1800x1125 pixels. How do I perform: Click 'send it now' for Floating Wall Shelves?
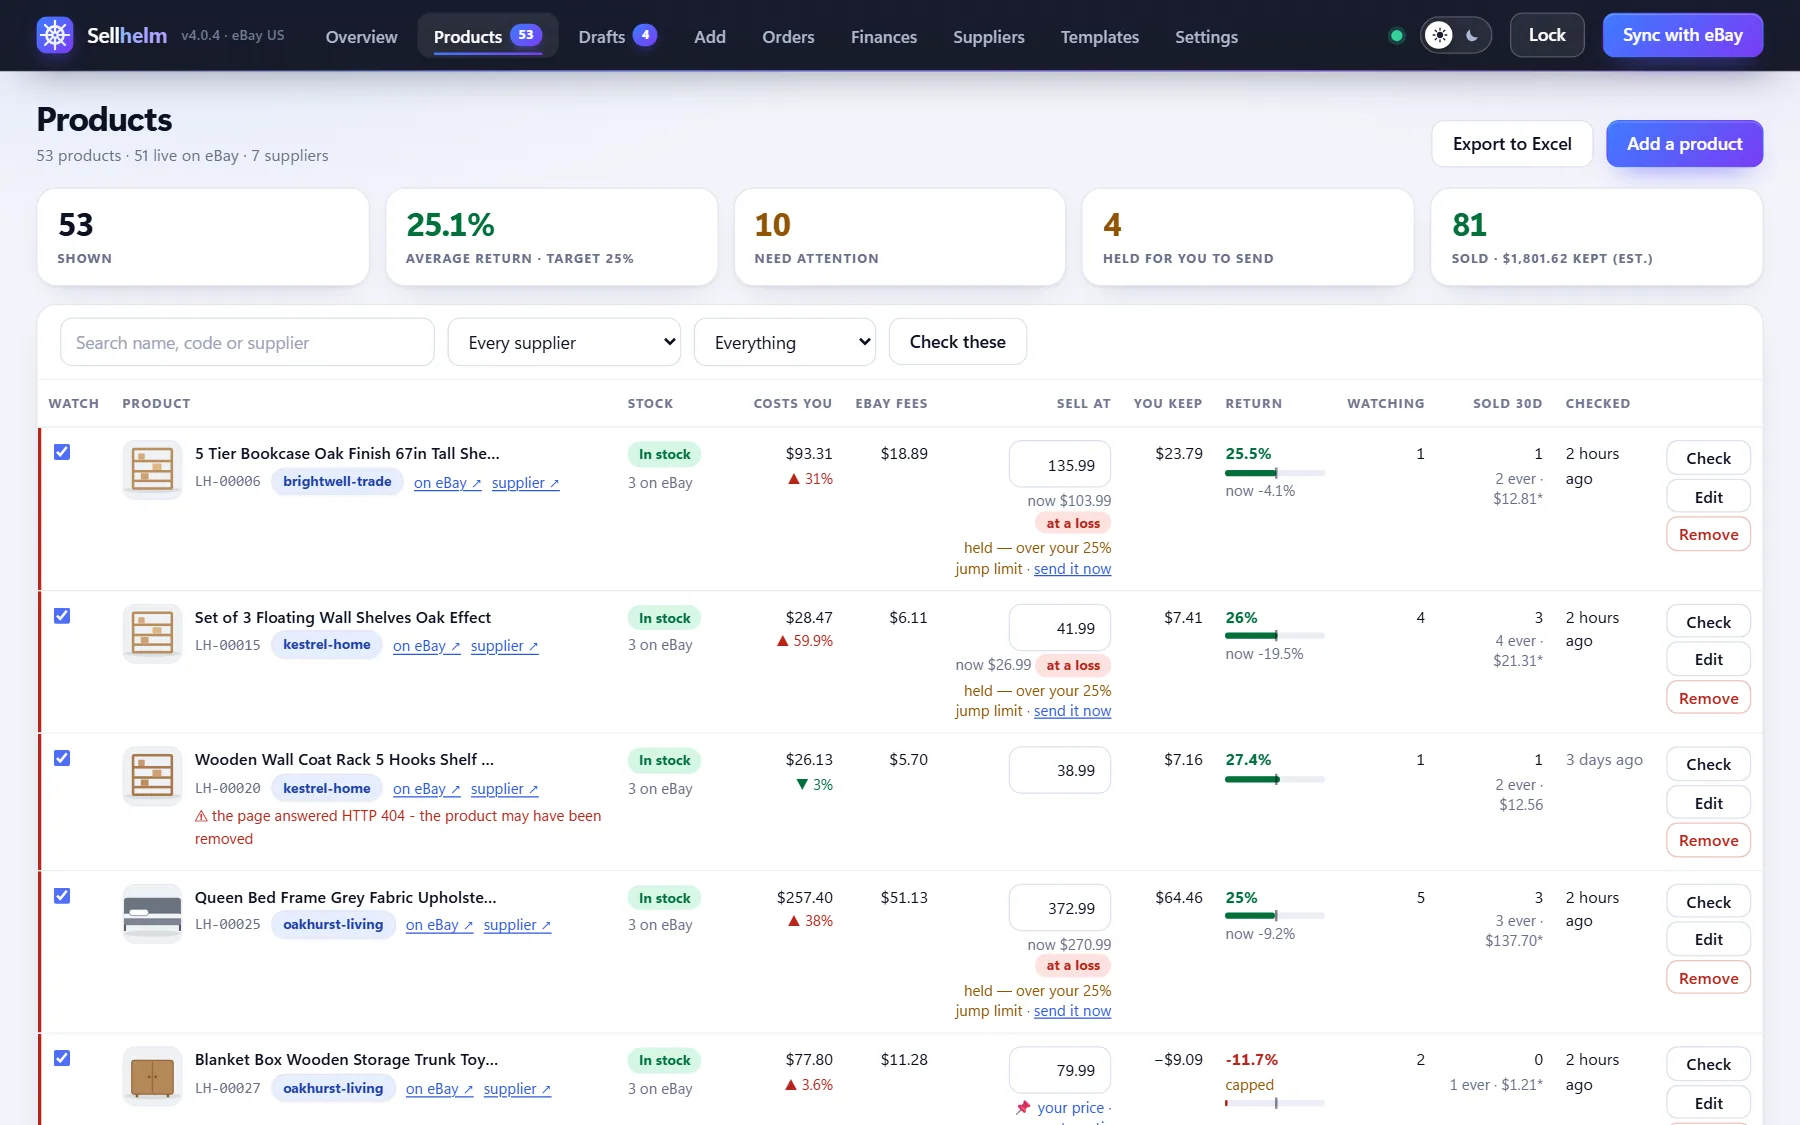tap(1072, 711)
